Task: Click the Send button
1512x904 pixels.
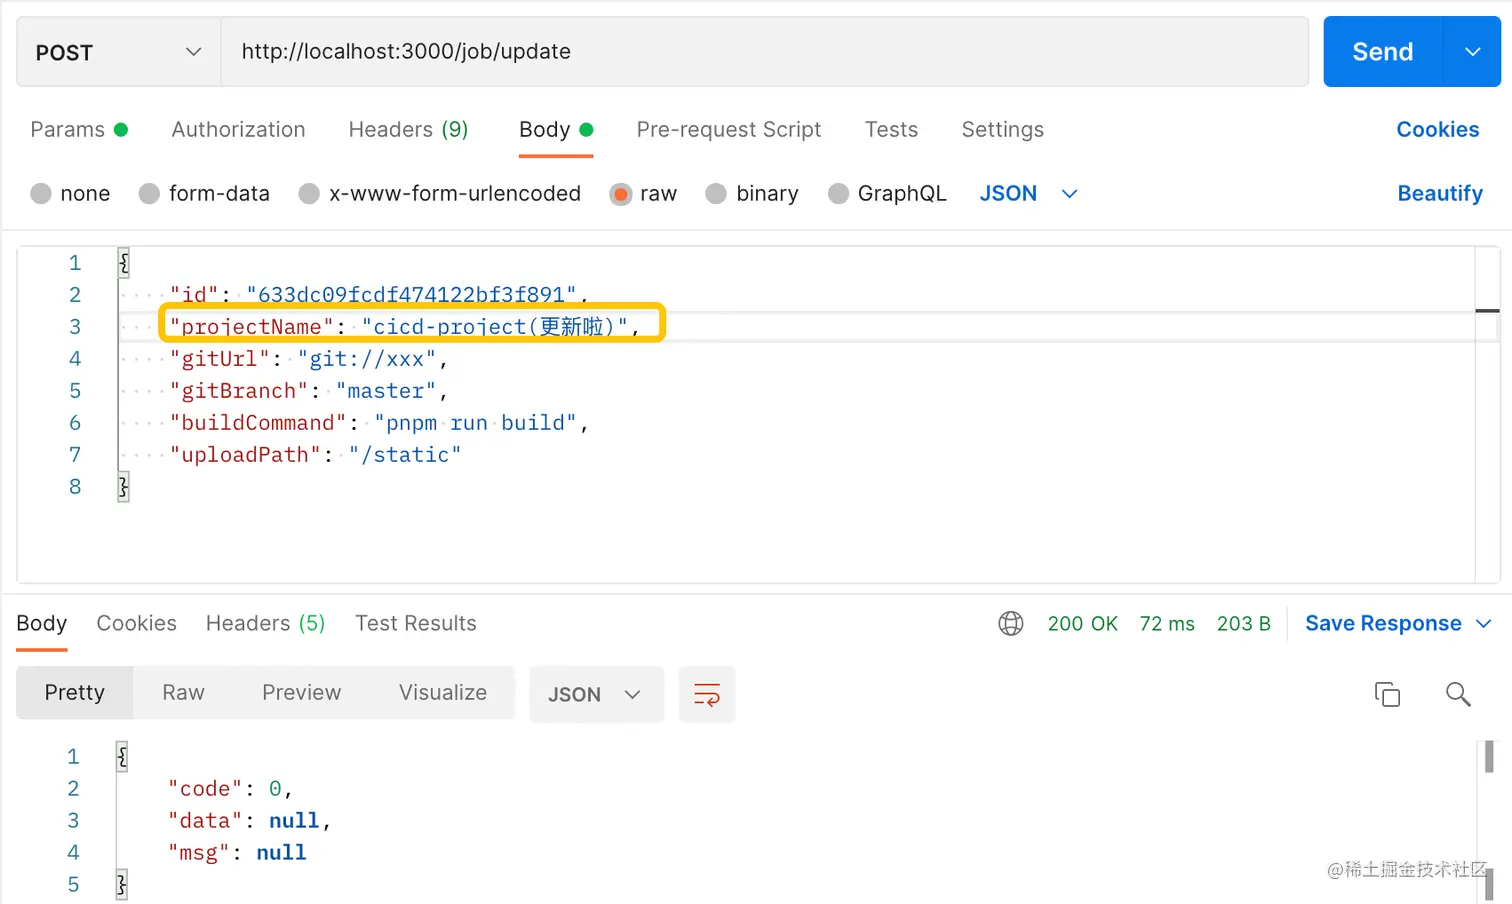Action: (1383, 52)
